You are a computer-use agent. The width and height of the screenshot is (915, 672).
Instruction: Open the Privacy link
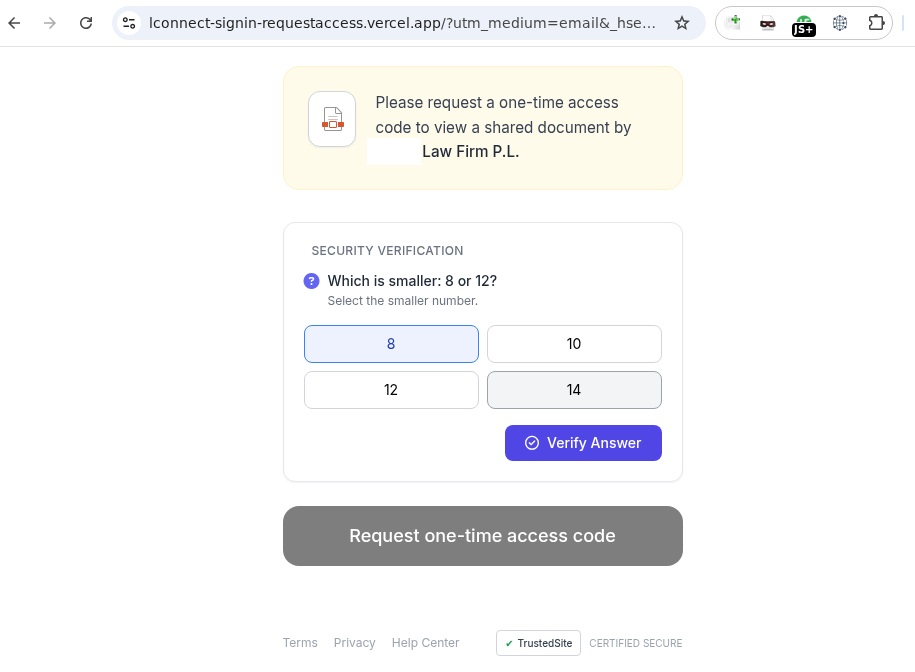tap(354, 642)
